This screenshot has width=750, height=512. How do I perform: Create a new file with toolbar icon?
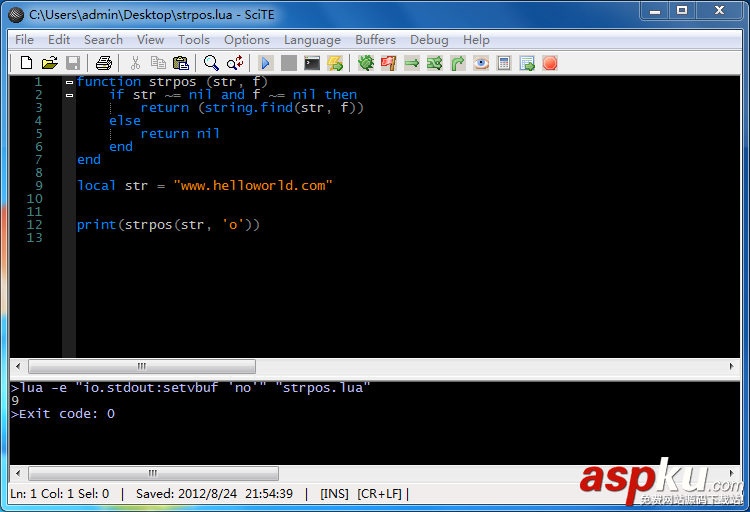pyautogui.click(x=27, y=63)
